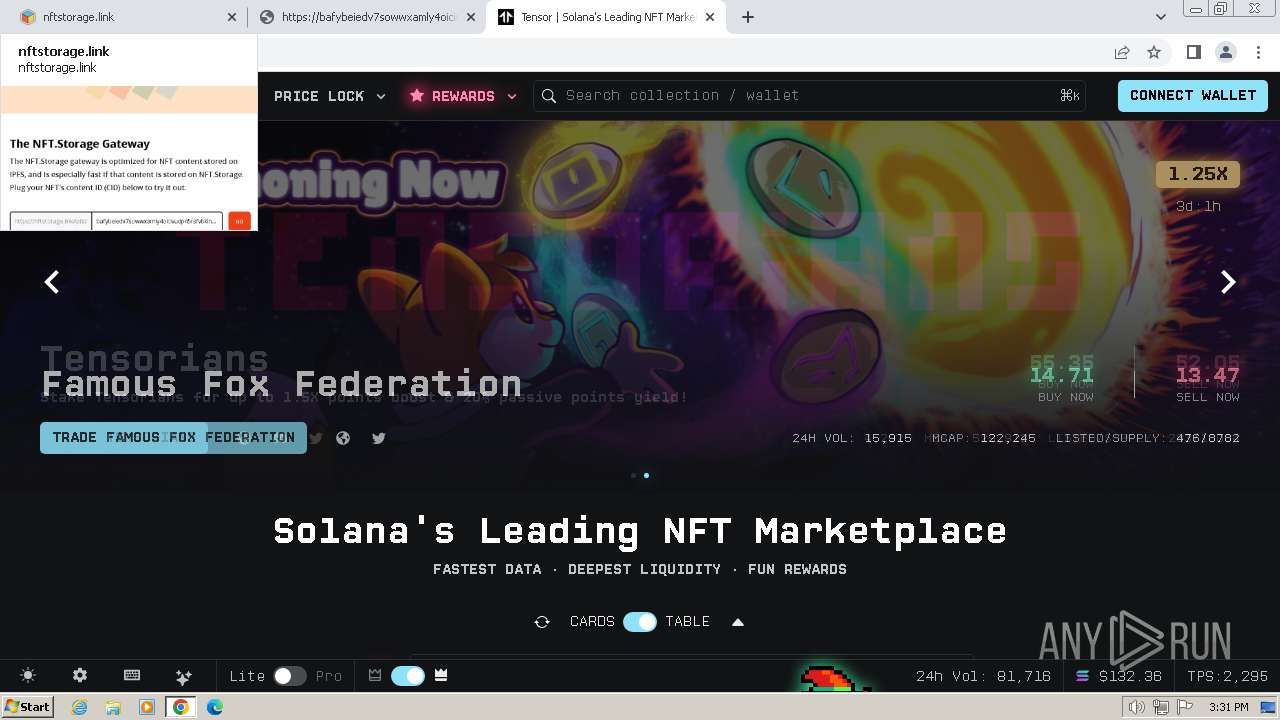
Task: Open new browser tab
Action: pyautogui.click(x=747, y=17)
